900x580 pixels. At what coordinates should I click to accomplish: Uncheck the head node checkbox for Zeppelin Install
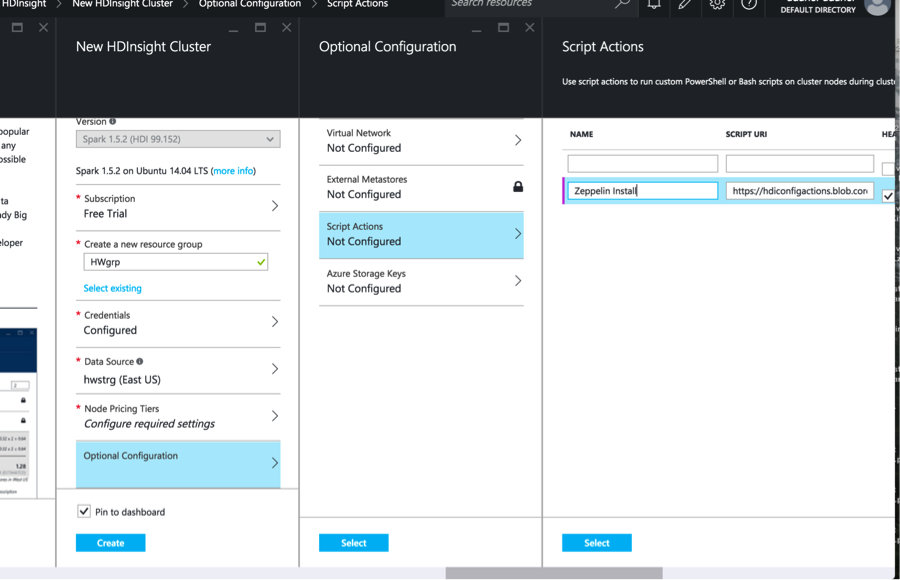(888, 196)
